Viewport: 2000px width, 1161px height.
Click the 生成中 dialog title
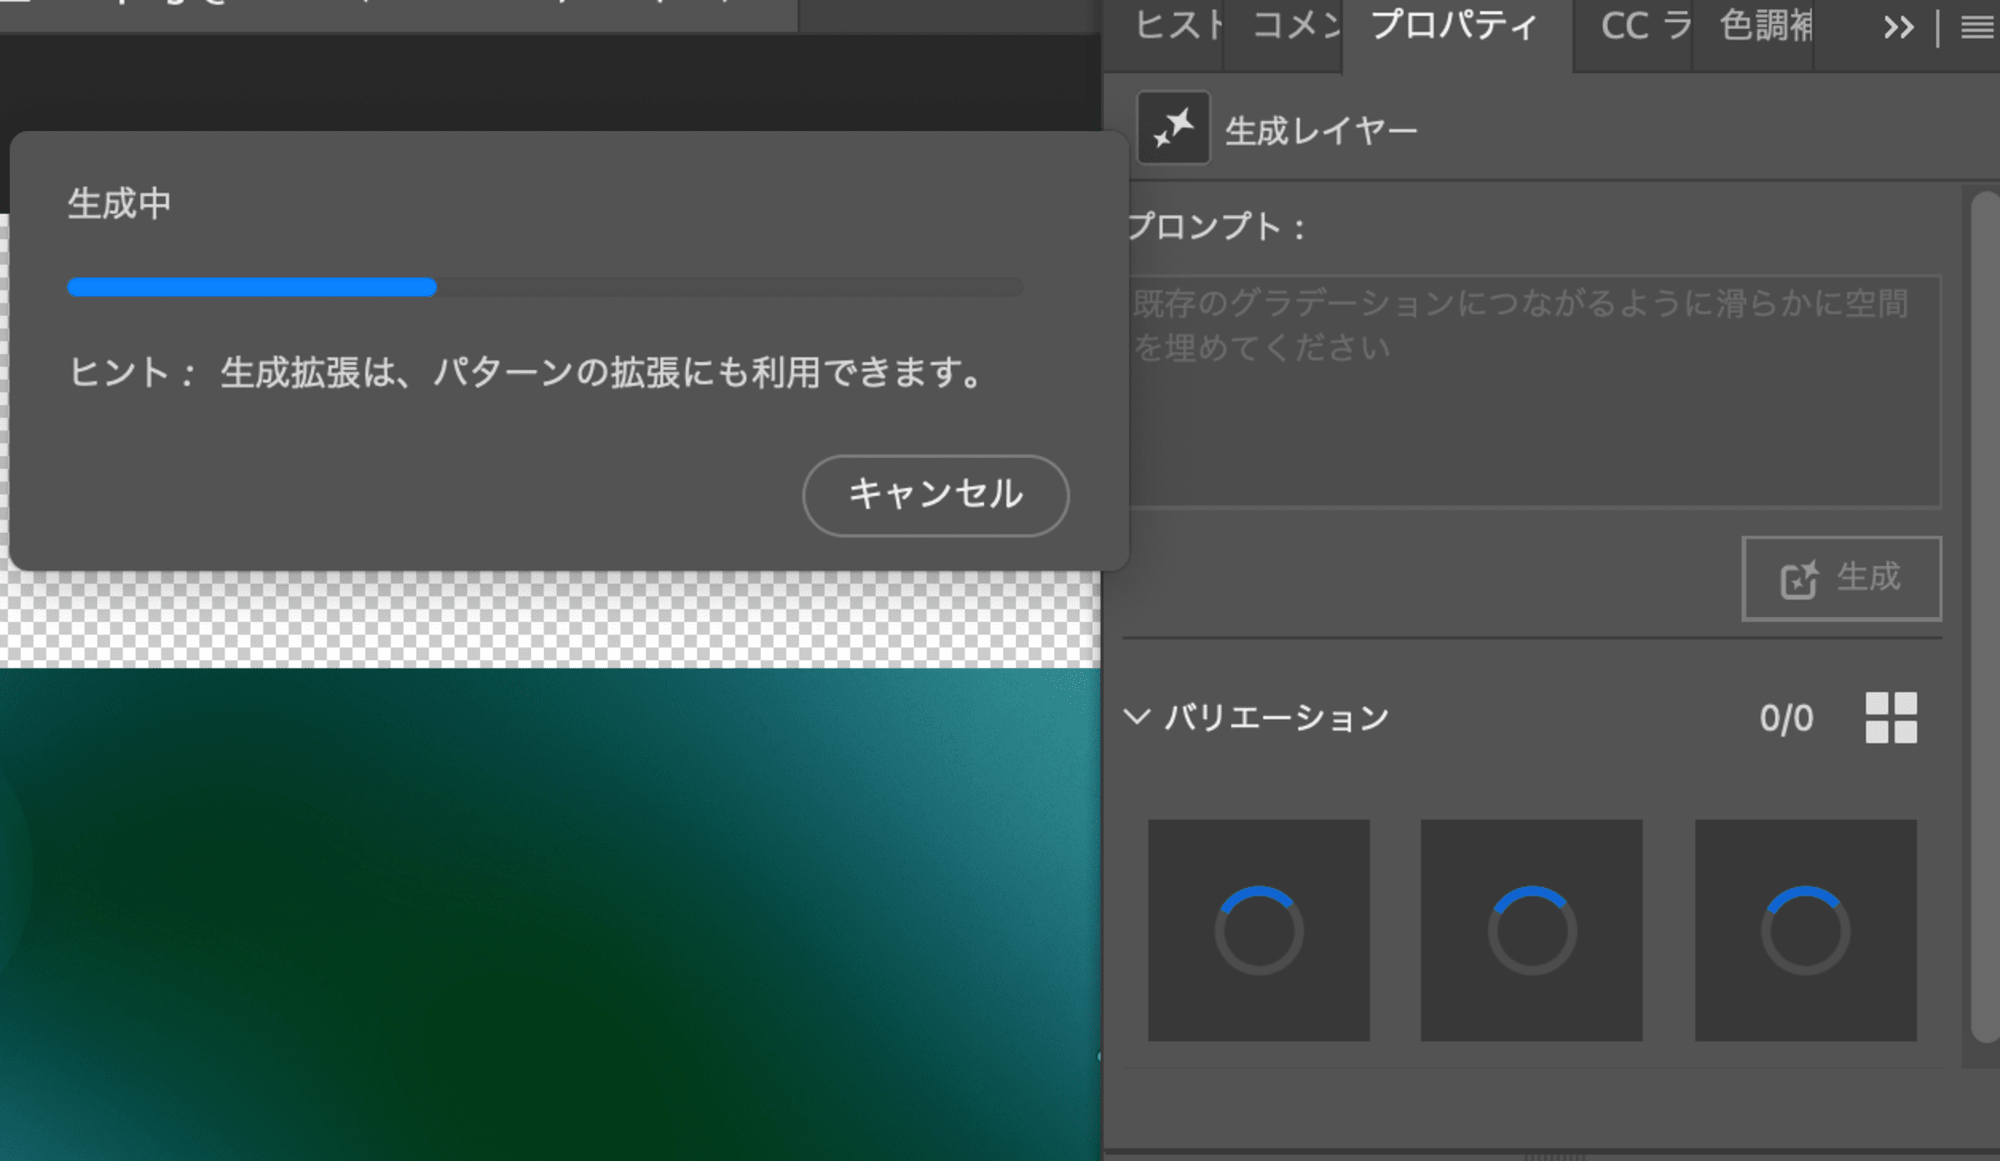pyautogui.click(x=119, y=204)
